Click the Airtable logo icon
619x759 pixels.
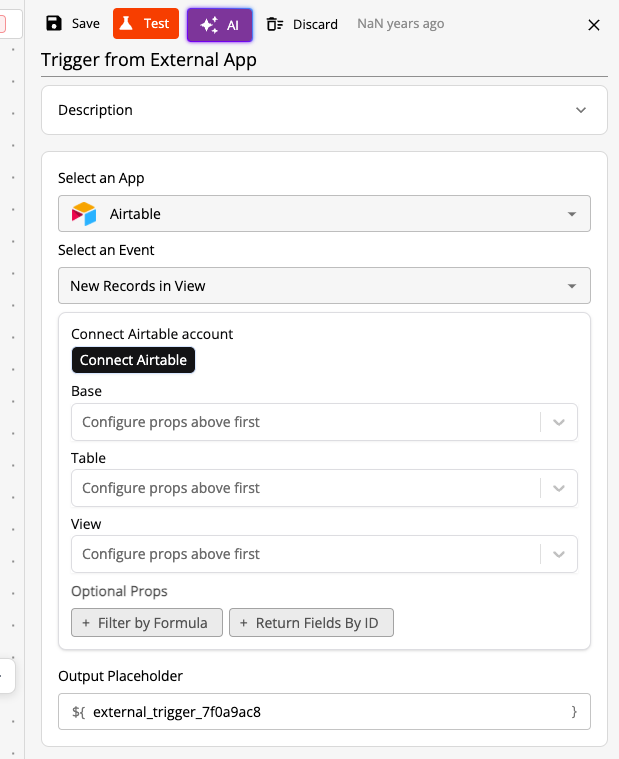[84, 214]
